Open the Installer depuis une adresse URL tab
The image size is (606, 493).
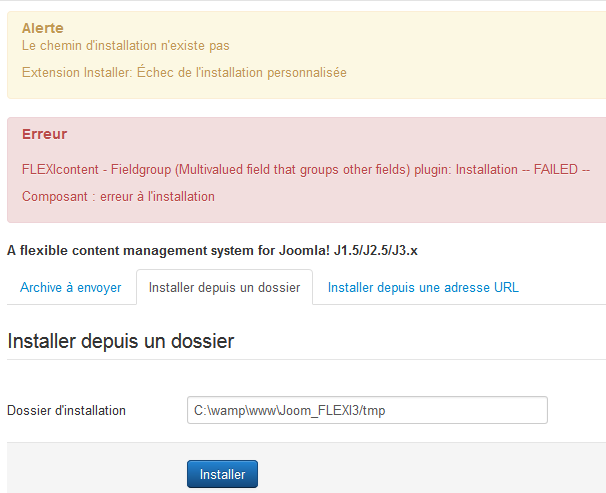tap(423, 287)
